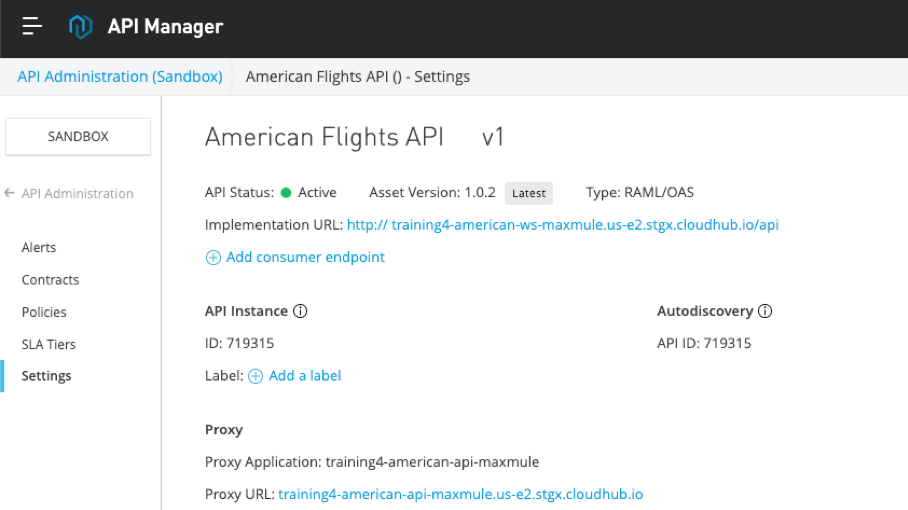Click the Add a label link

pyautogui.click(x=305, y=376)
